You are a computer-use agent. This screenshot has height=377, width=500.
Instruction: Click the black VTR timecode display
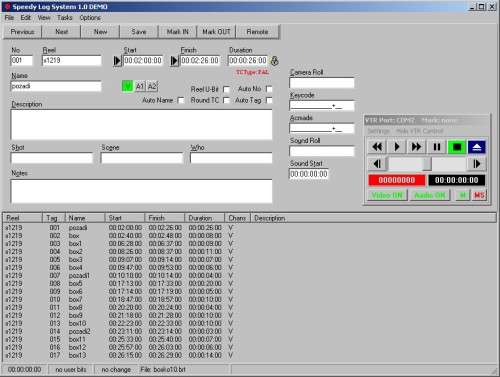[457, 180]
